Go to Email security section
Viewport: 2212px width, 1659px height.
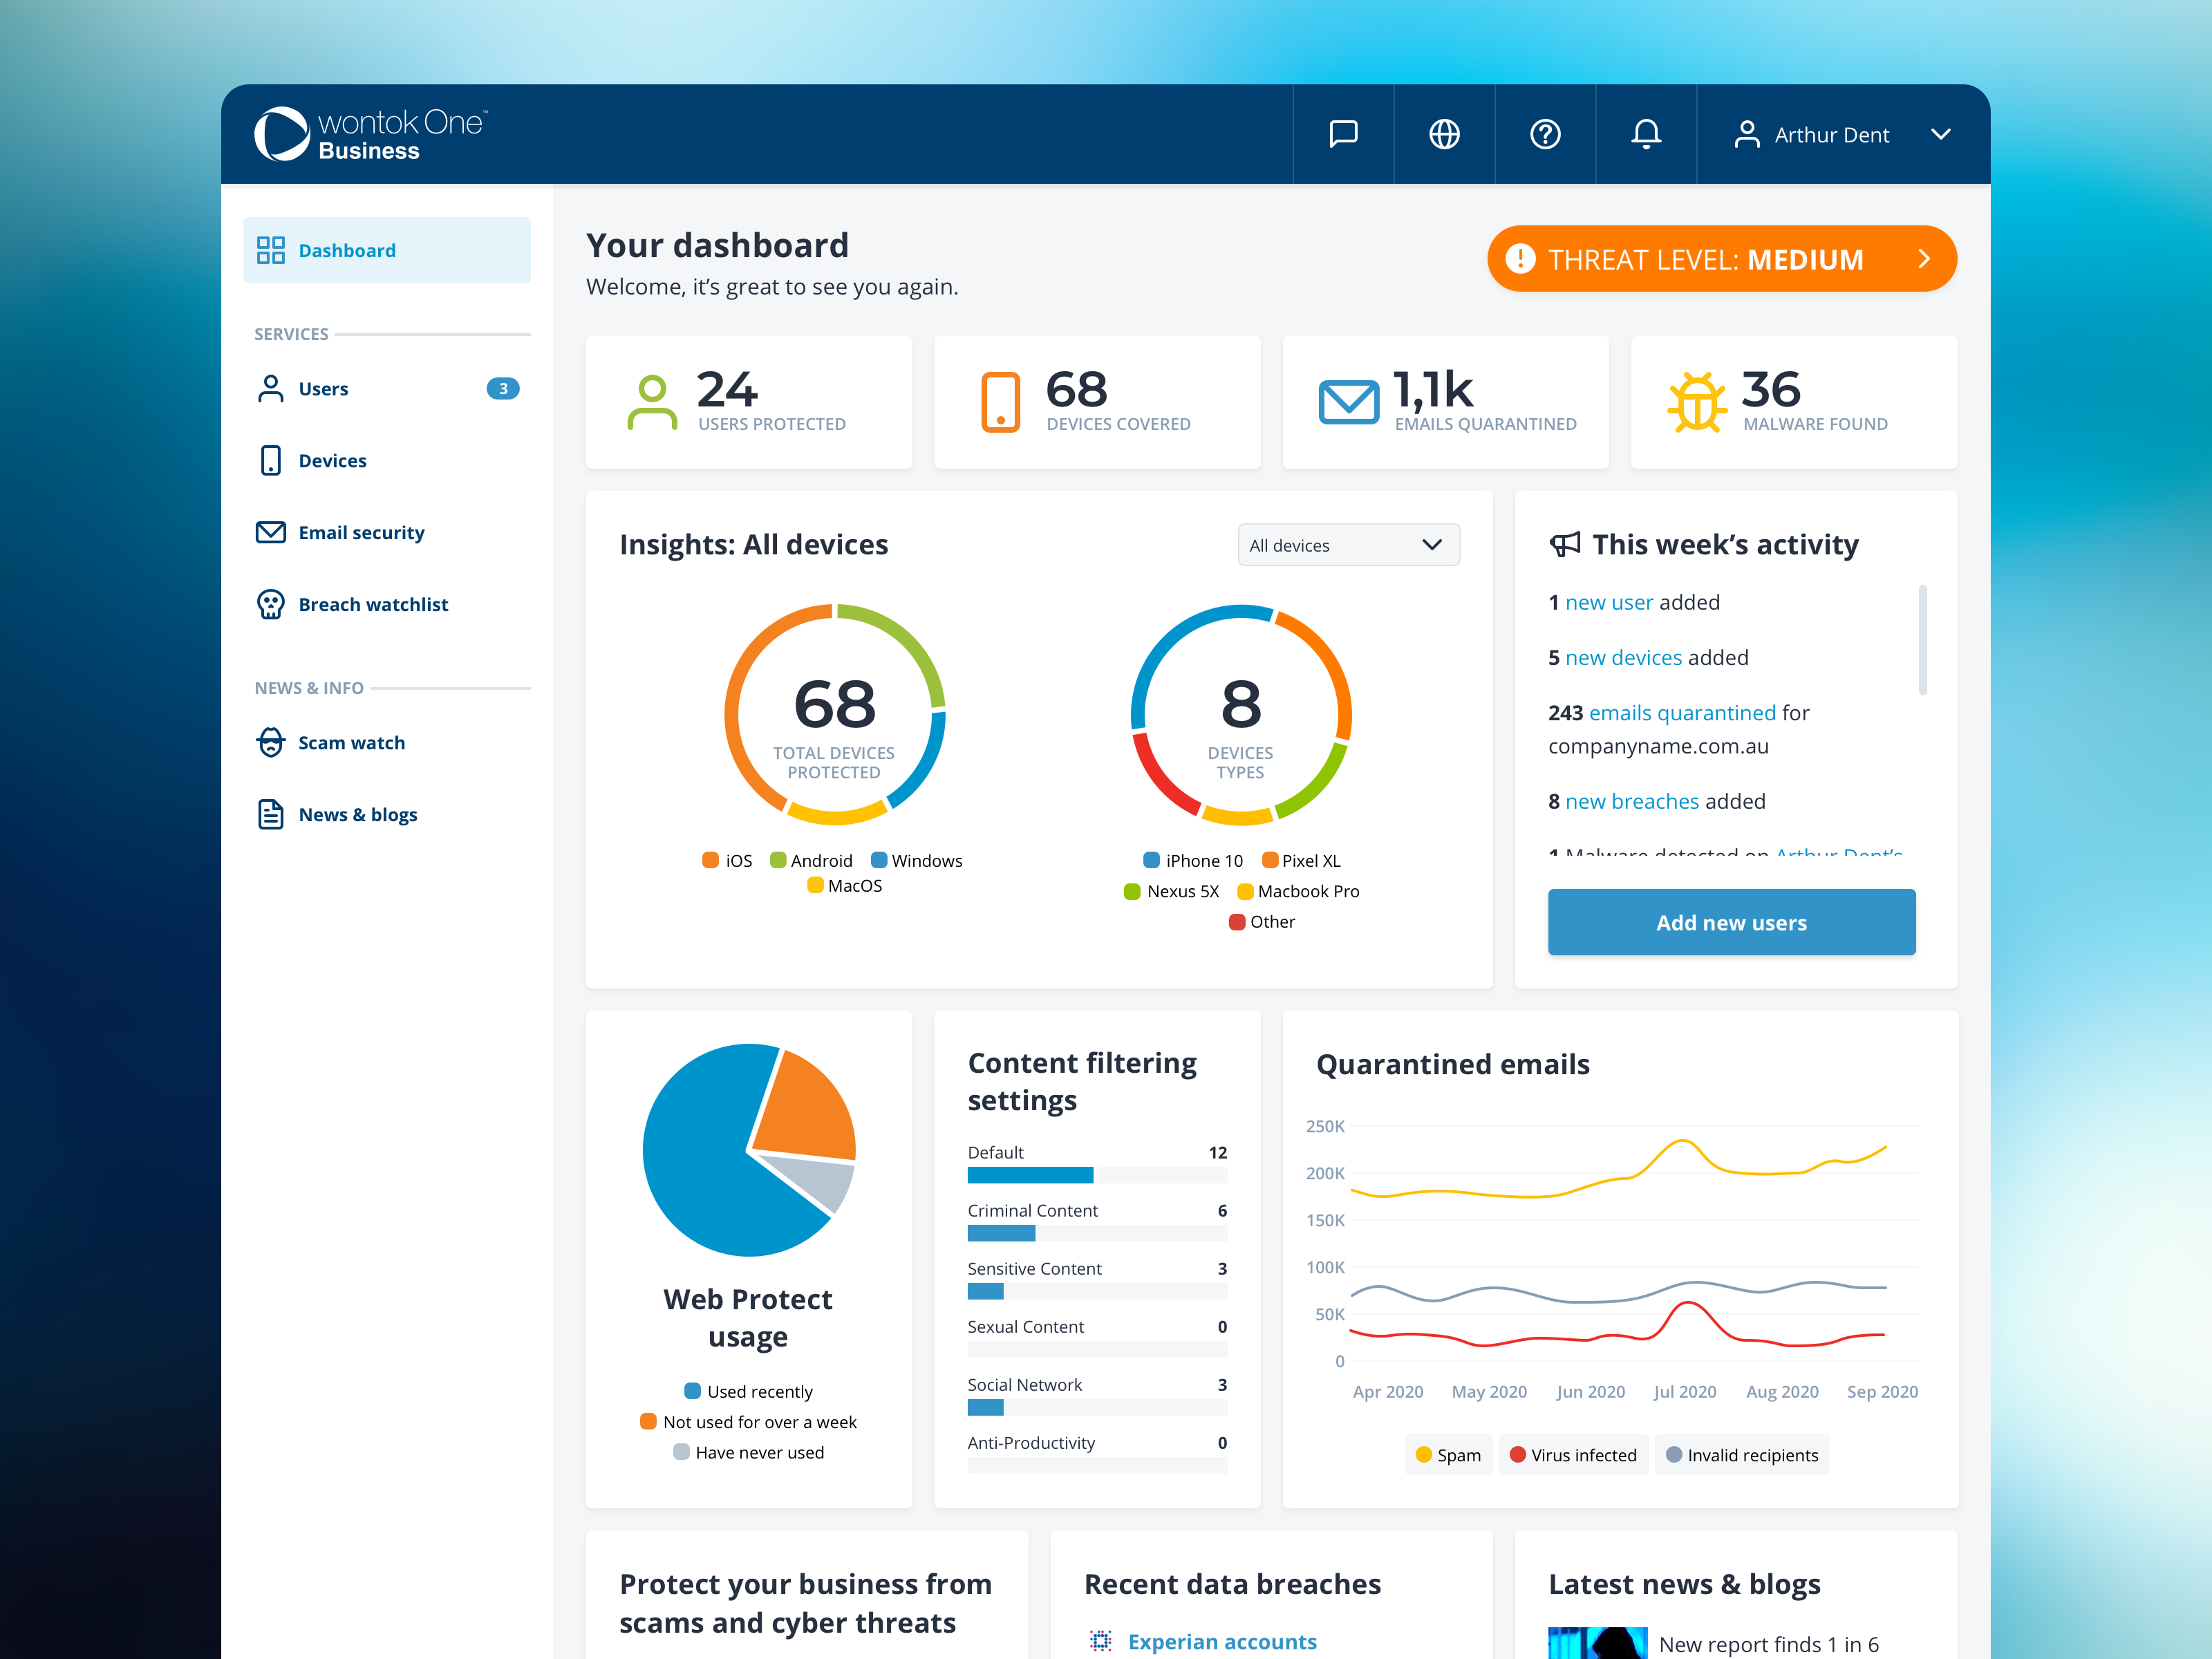360,532
